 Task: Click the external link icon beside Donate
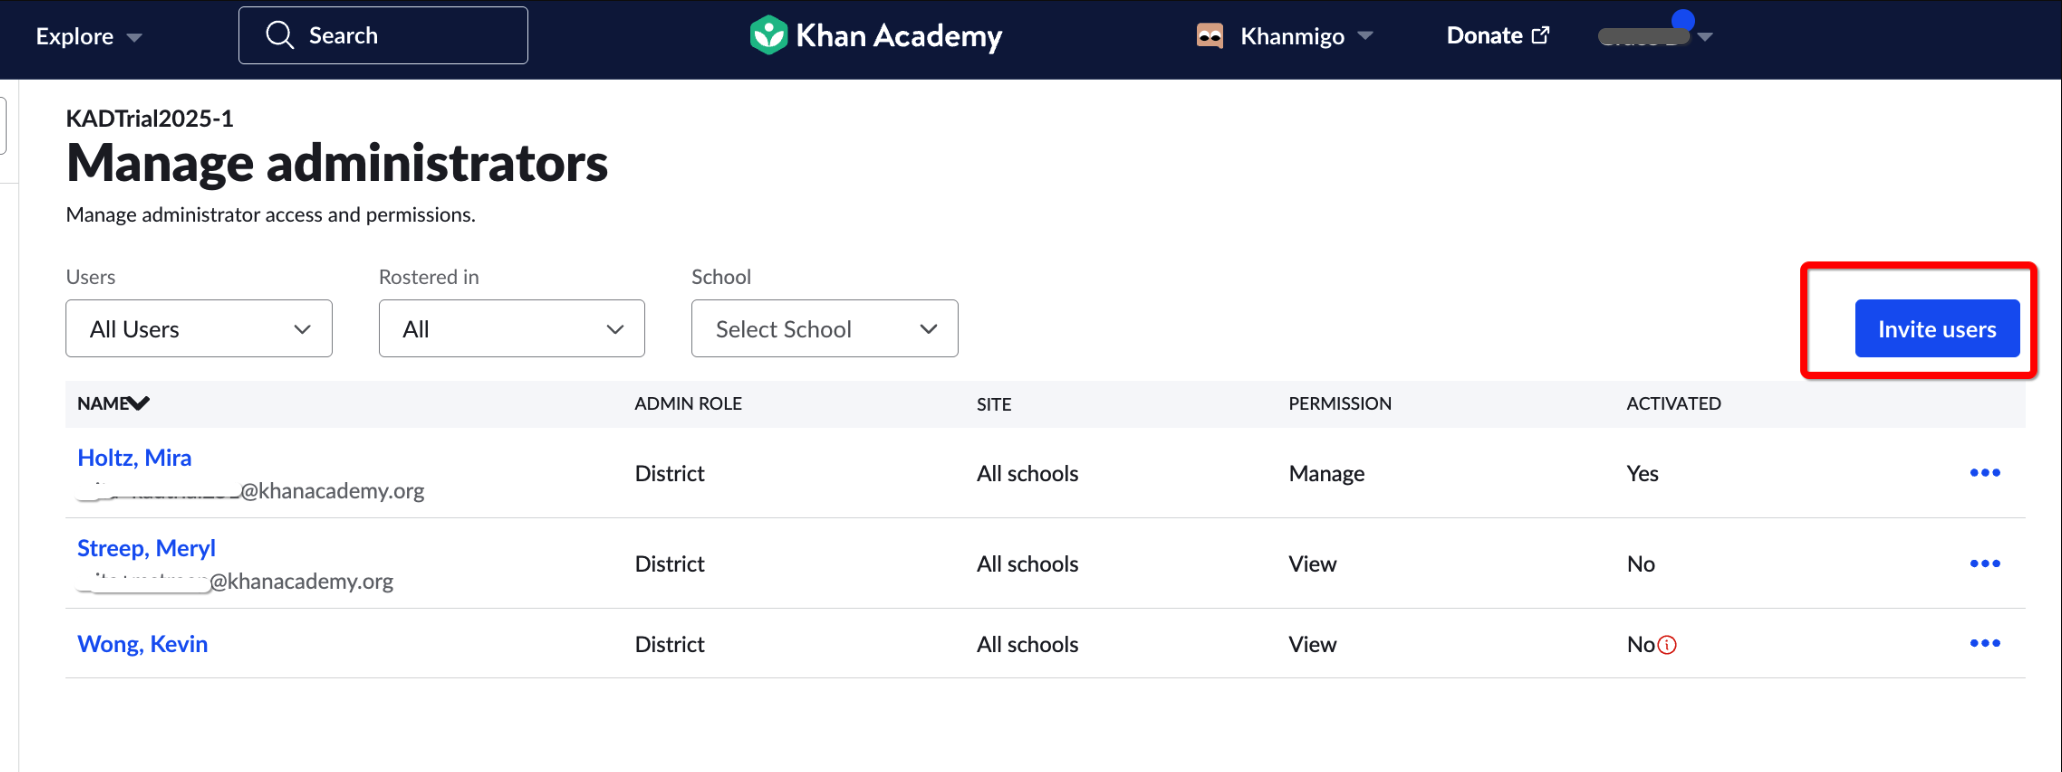point(1539,33)
